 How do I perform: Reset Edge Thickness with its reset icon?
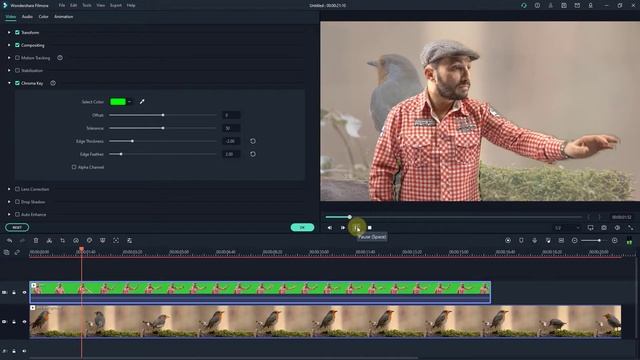tap(253, 141)
